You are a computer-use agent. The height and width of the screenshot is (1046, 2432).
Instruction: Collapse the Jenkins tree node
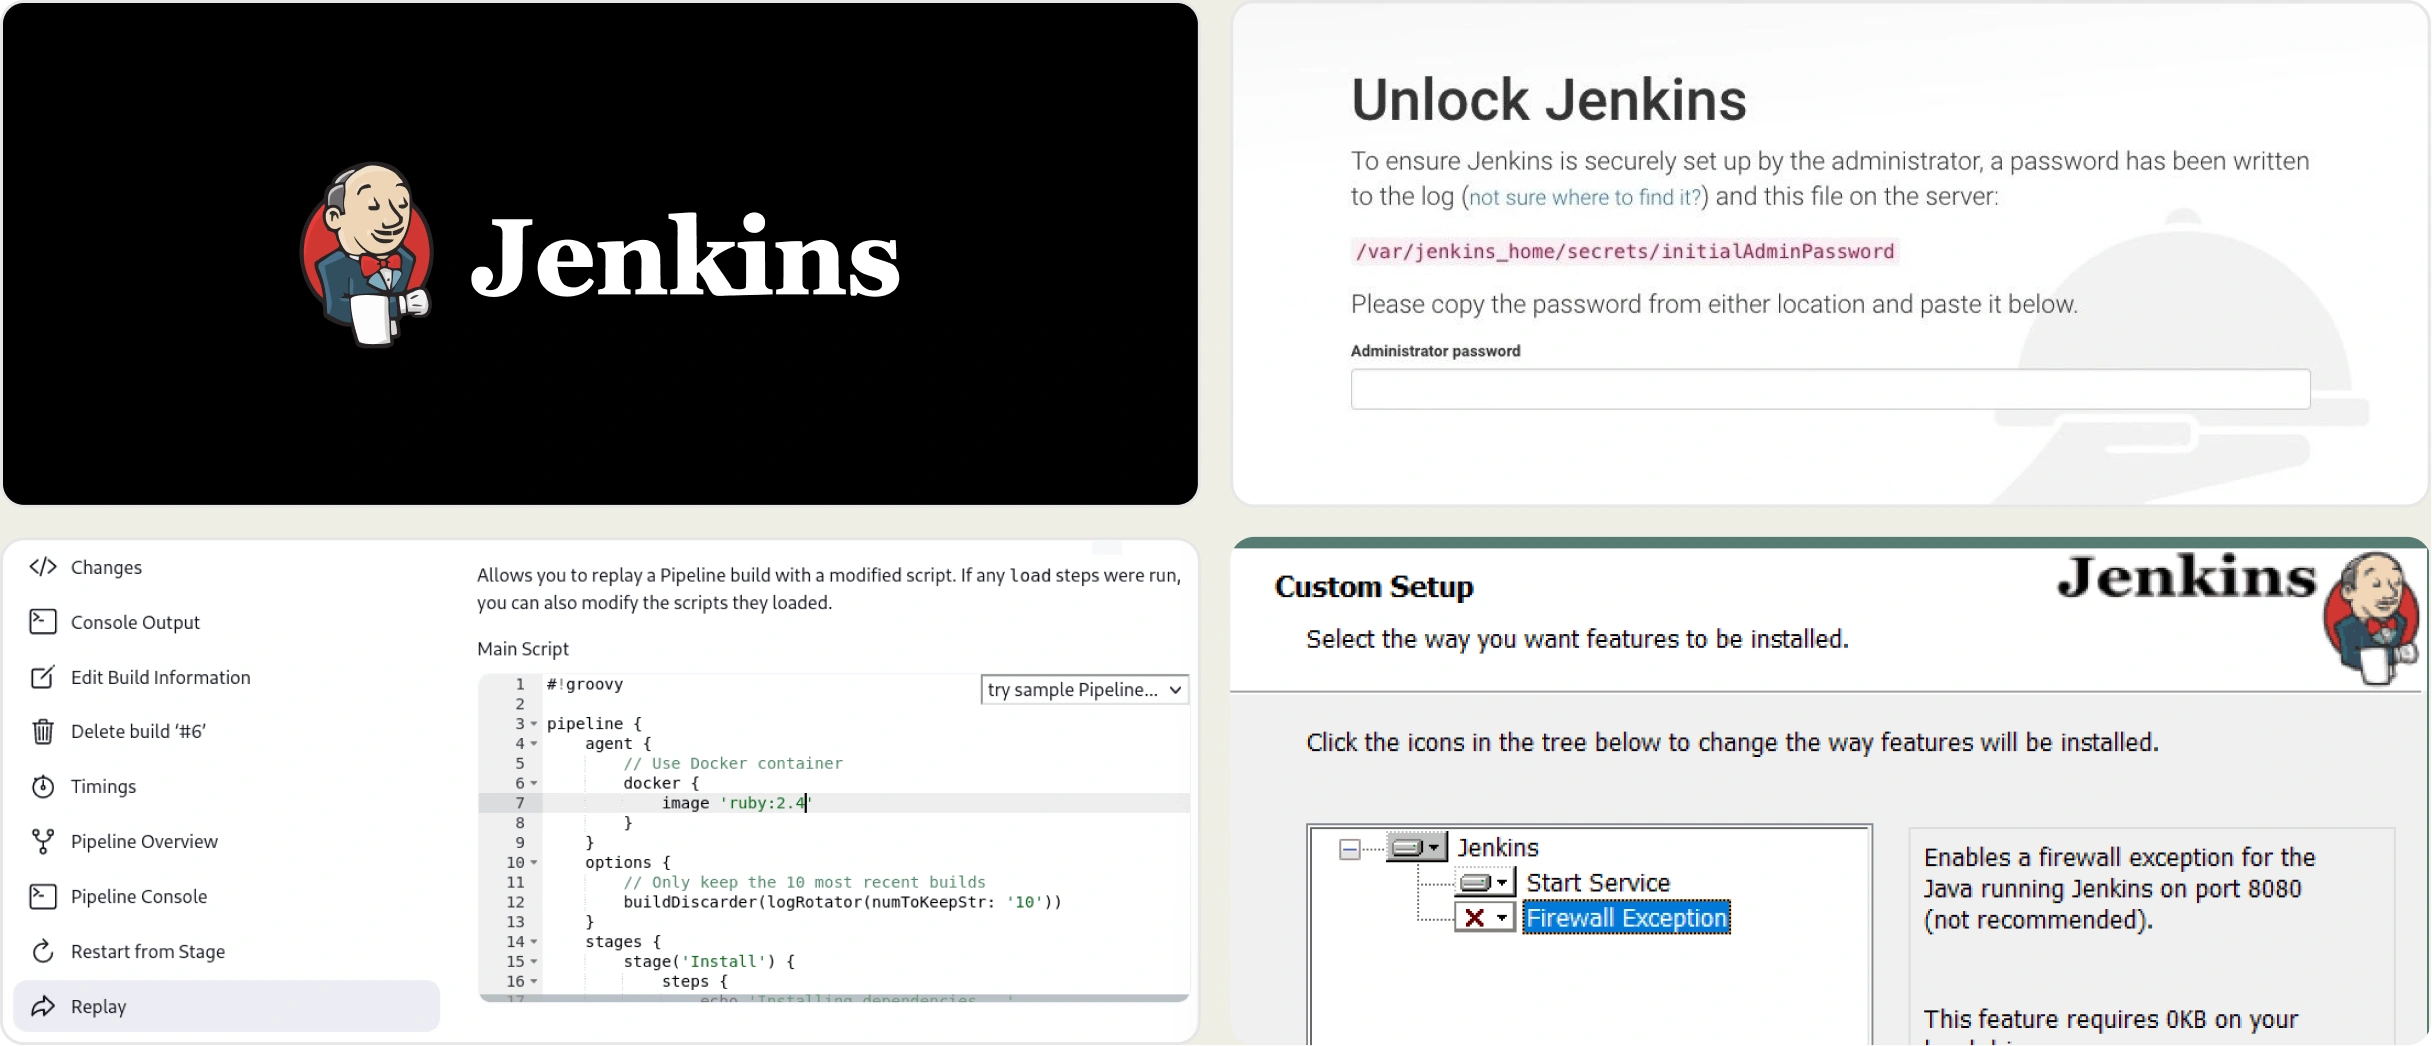(x=1349, y=849)
